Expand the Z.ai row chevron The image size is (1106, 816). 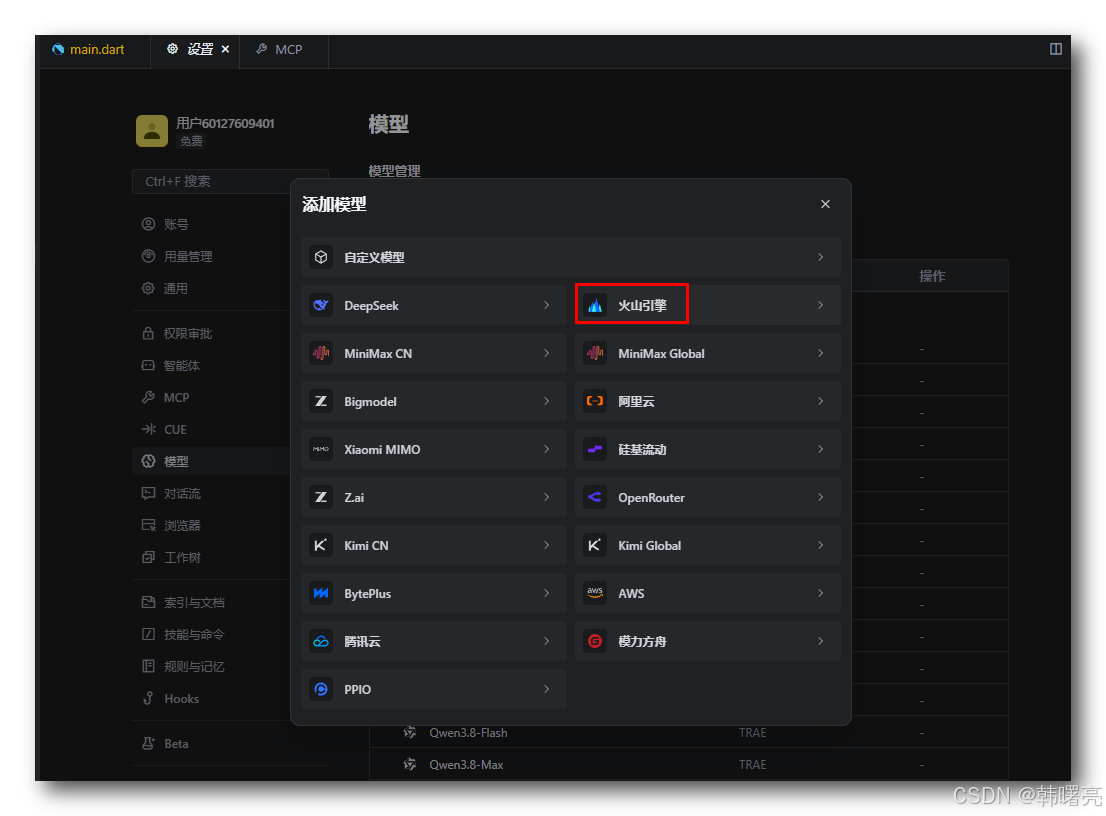(547, 497)
